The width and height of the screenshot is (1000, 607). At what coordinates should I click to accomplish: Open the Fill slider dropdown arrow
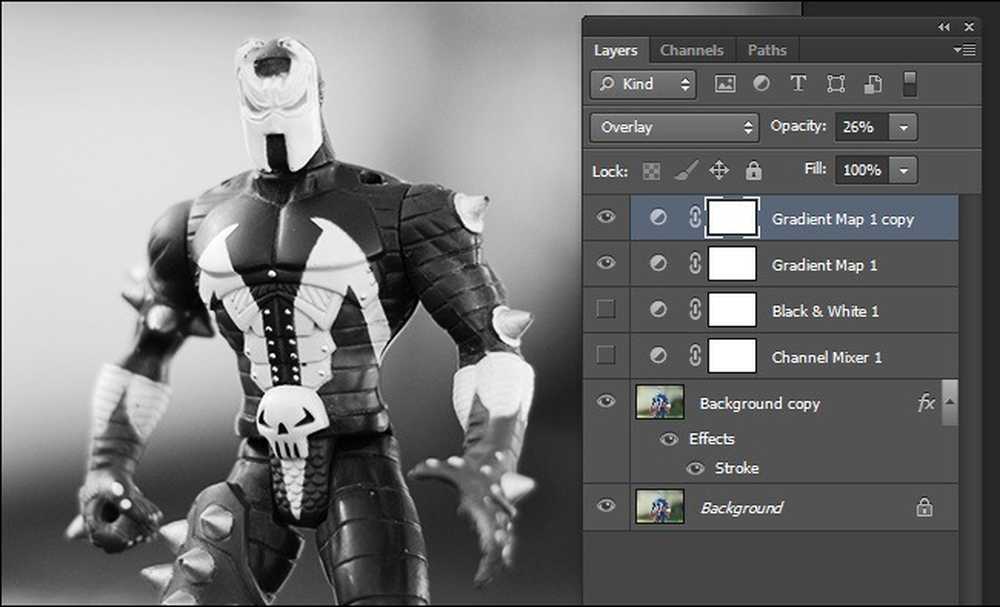coord(903,170)
